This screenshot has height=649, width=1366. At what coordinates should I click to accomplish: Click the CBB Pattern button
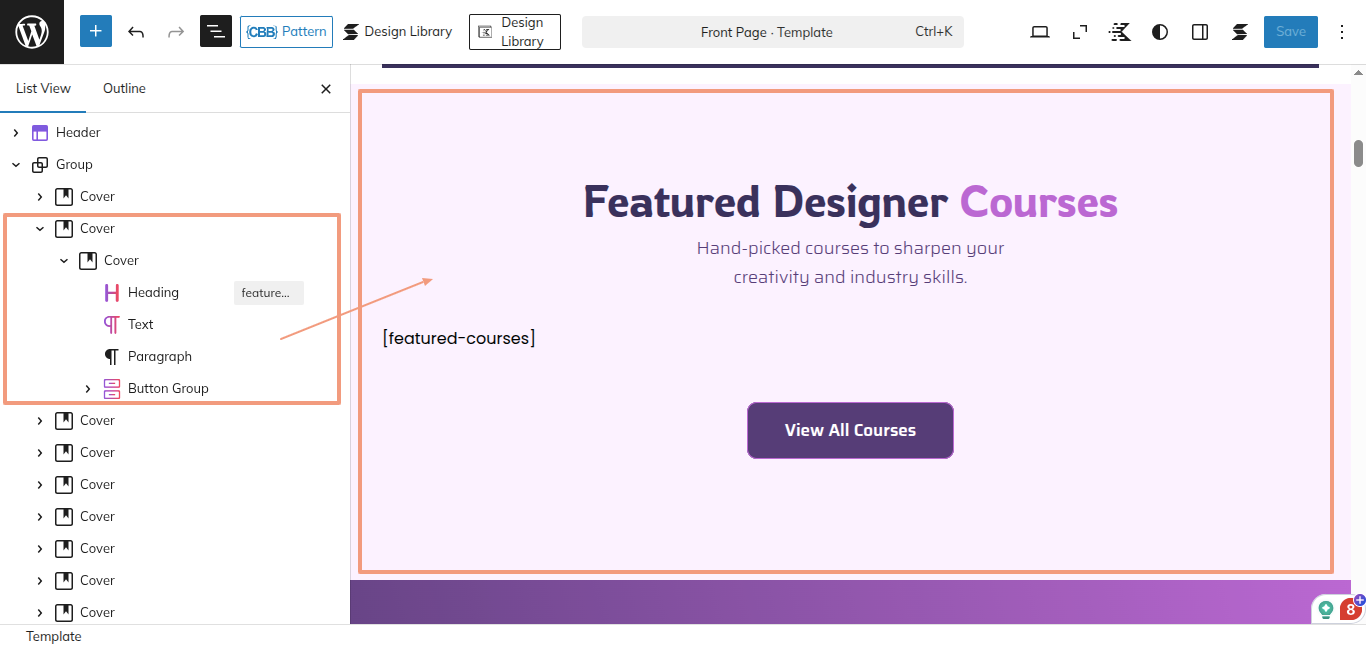(286, 32)
